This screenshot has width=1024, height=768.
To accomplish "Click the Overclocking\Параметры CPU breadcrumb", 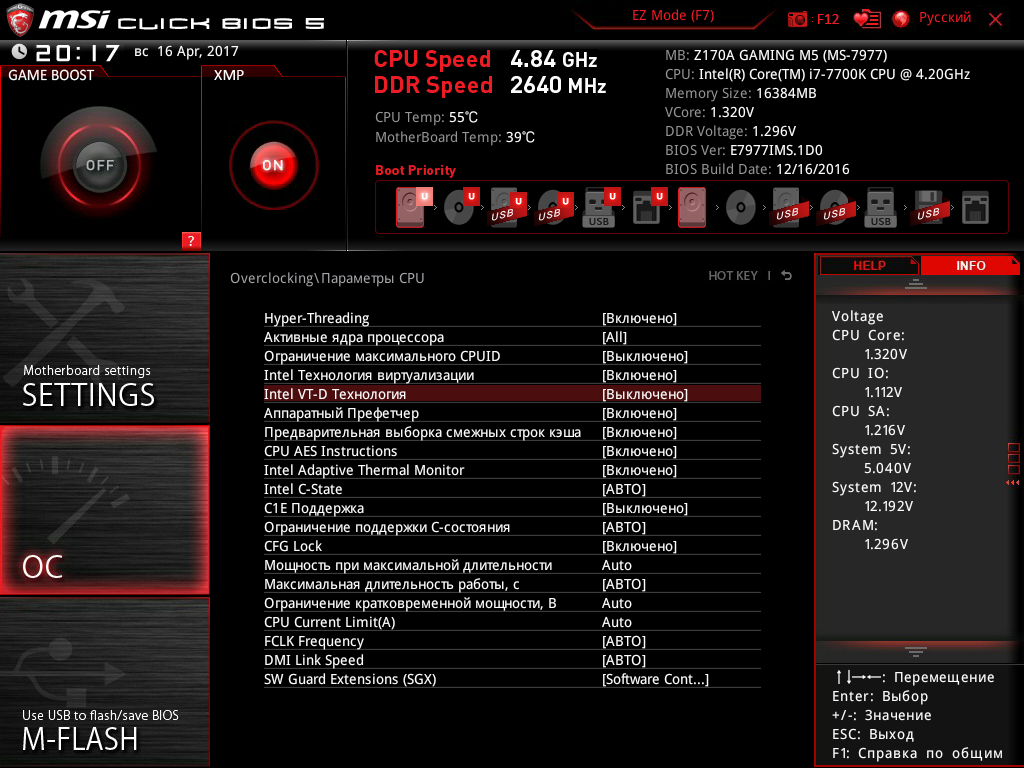I will 327,278.
